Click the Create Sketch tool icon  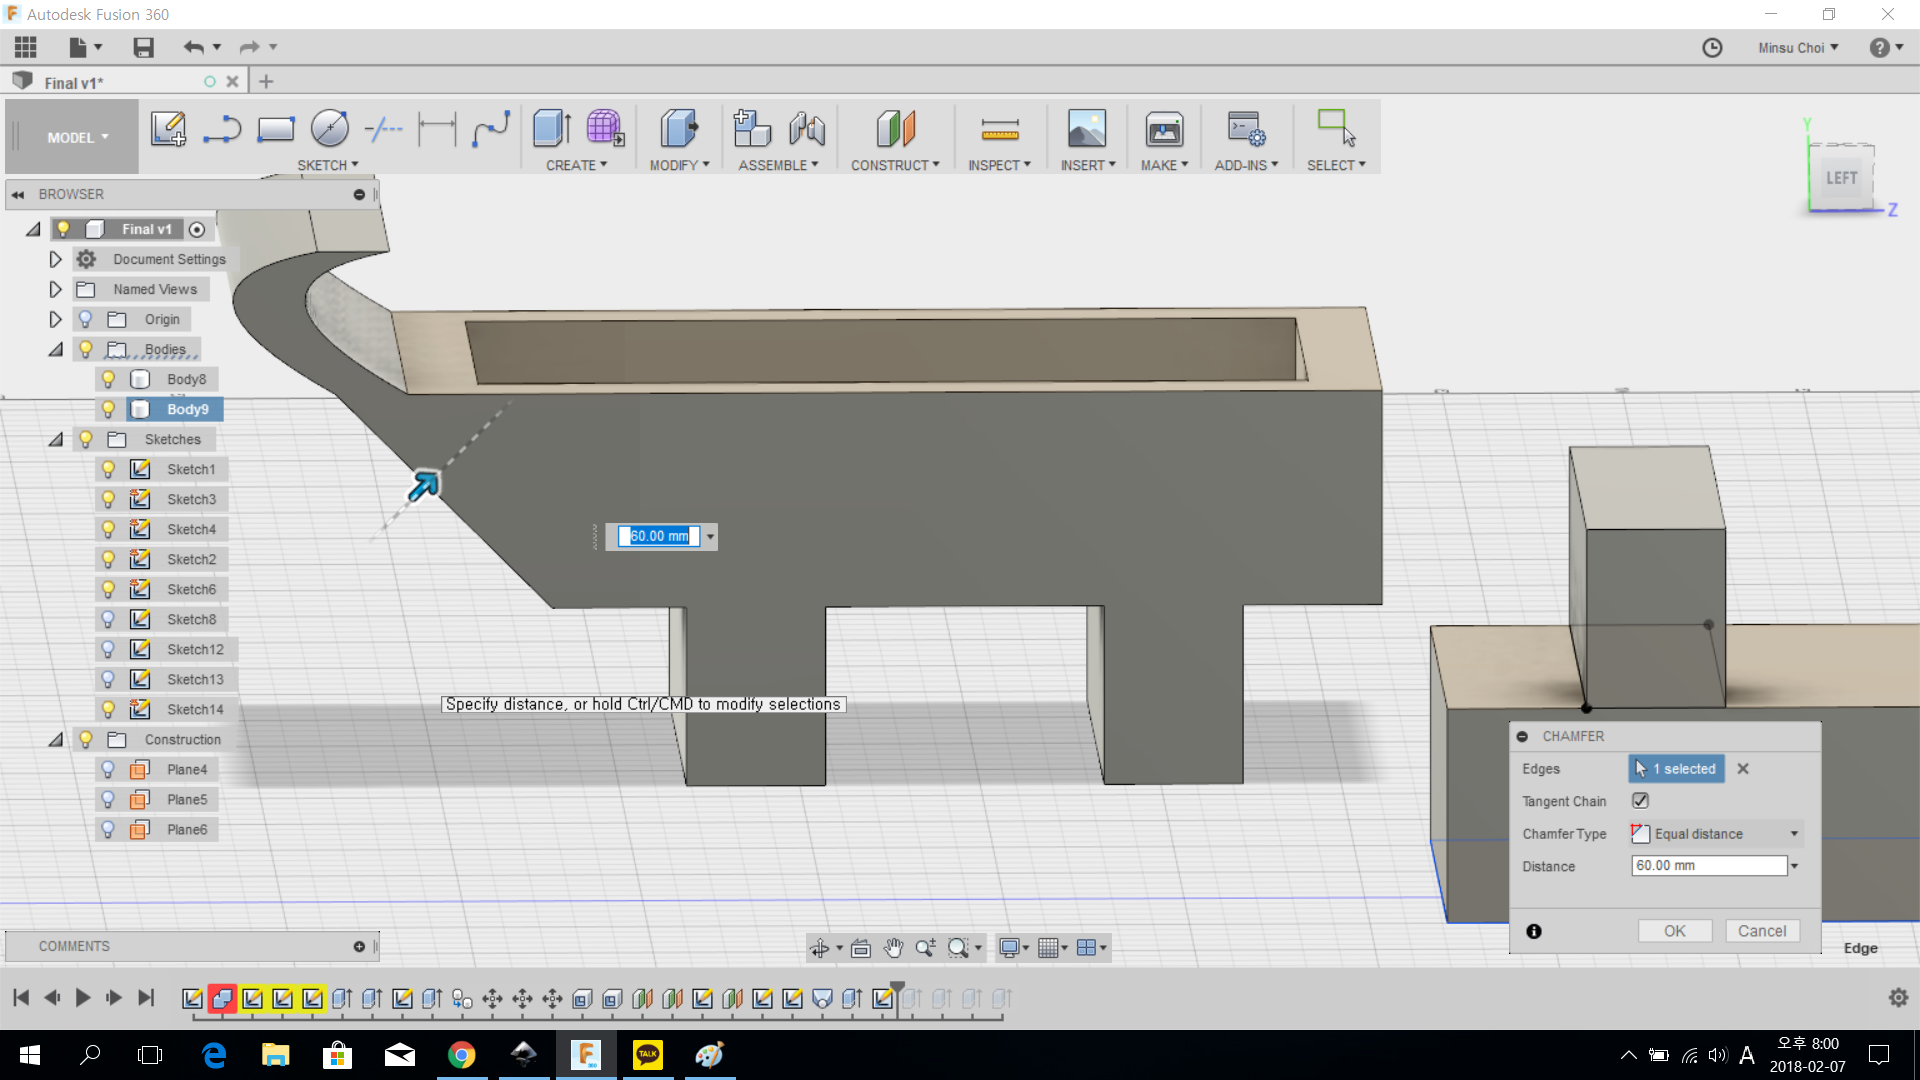tap(168, 129)
